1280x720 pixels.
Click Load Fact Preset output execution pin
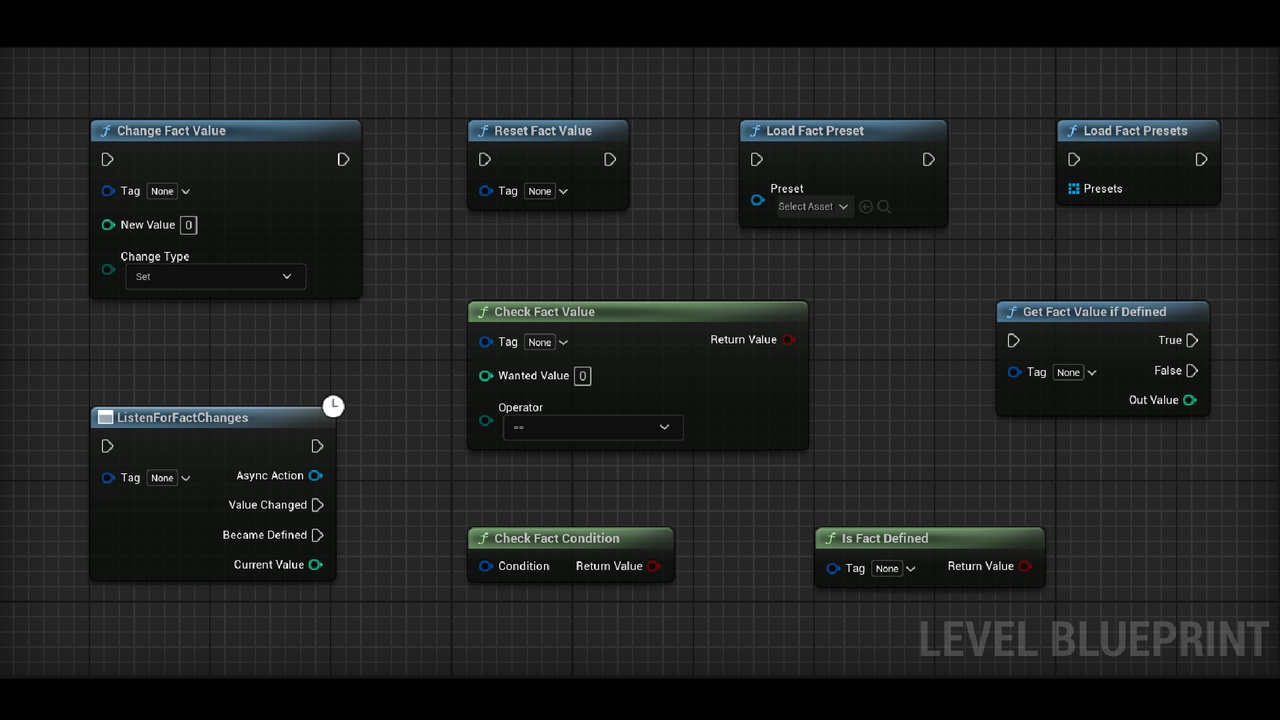(x=929, y=160)
